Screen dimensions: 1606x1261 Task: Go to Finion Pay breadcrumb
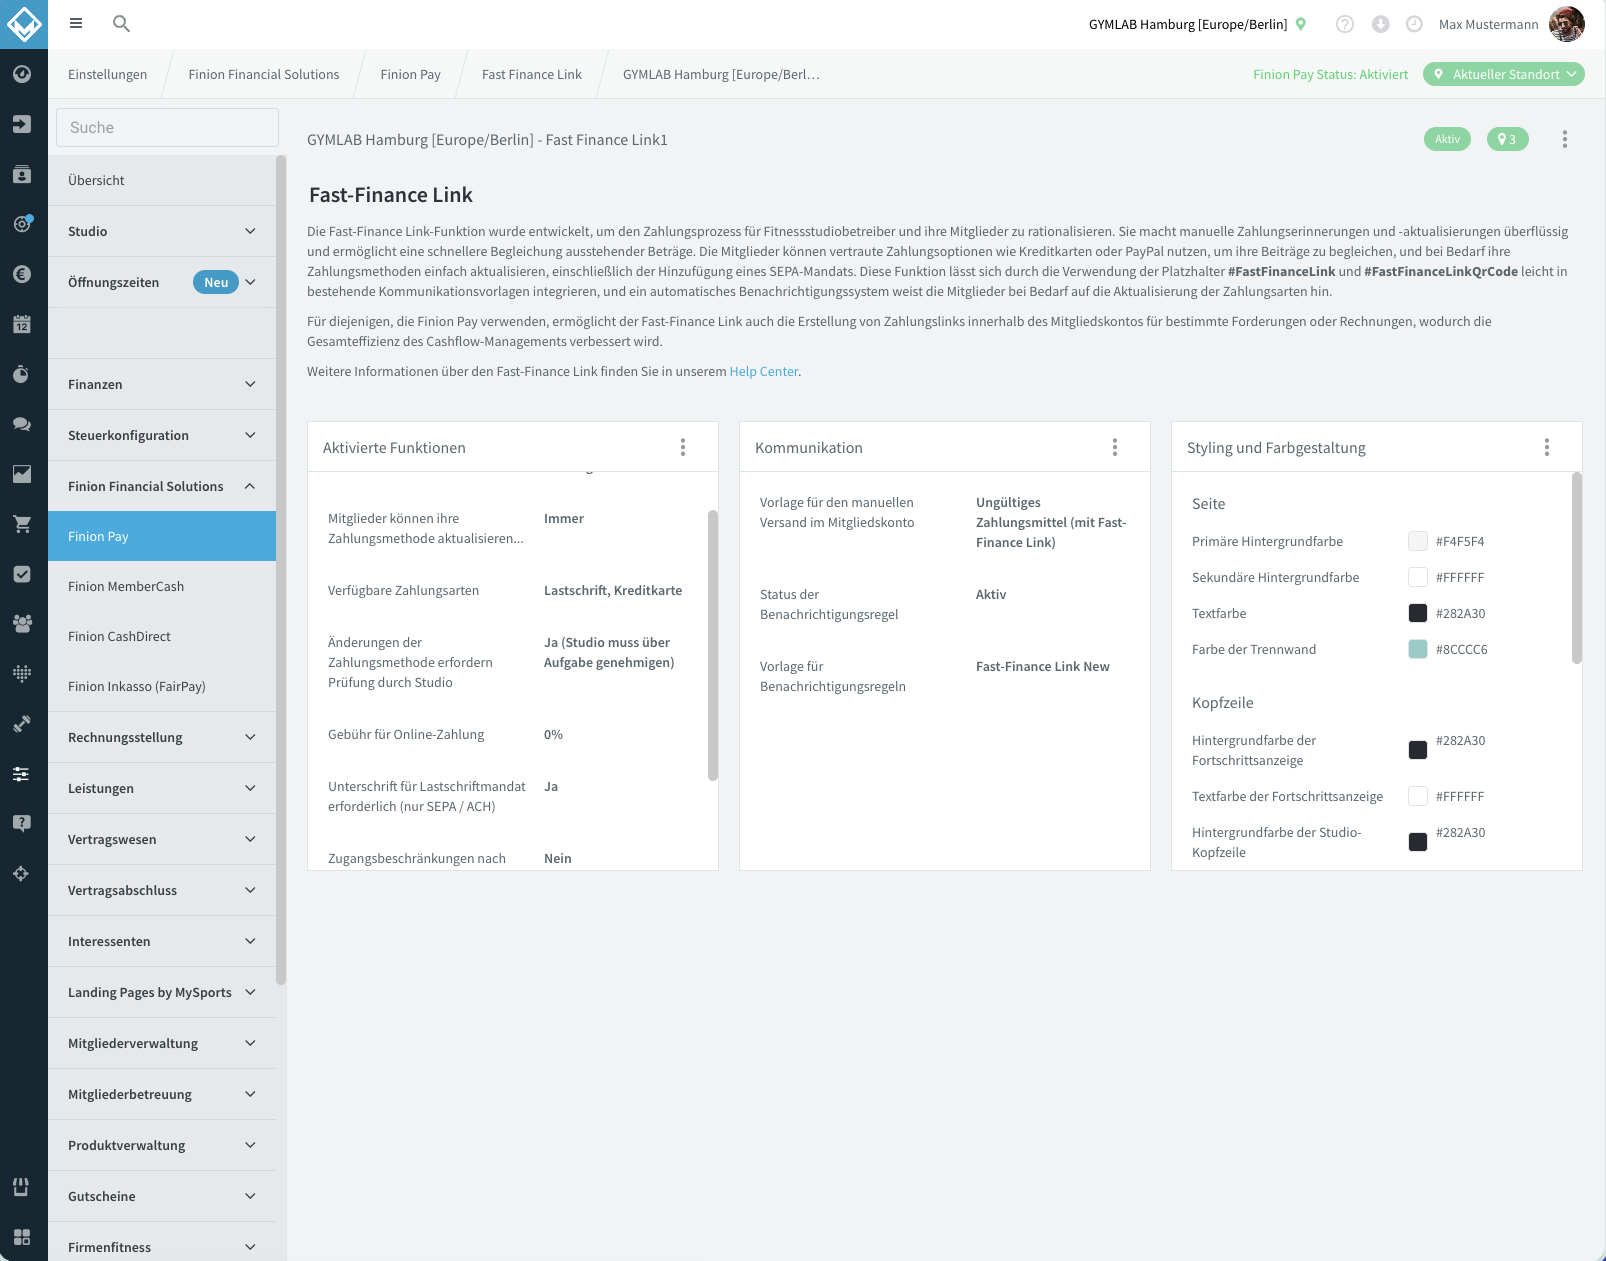[x=410, y=74]
